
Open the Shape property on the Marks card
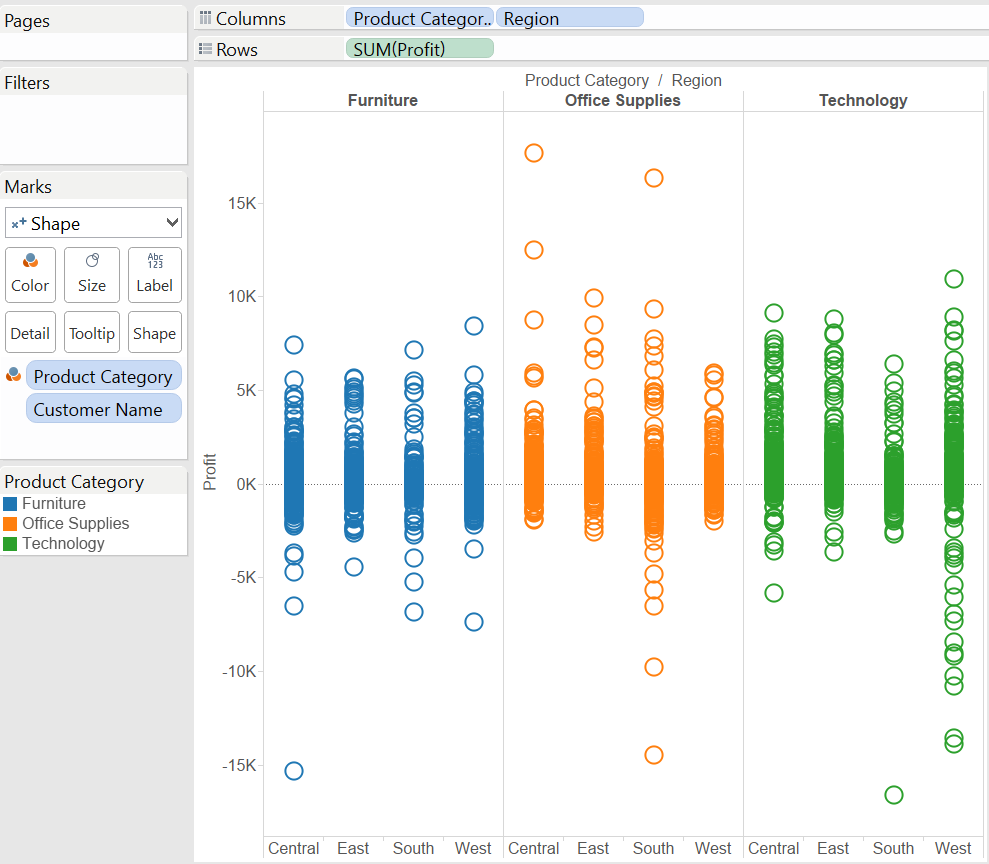(154, 331)
